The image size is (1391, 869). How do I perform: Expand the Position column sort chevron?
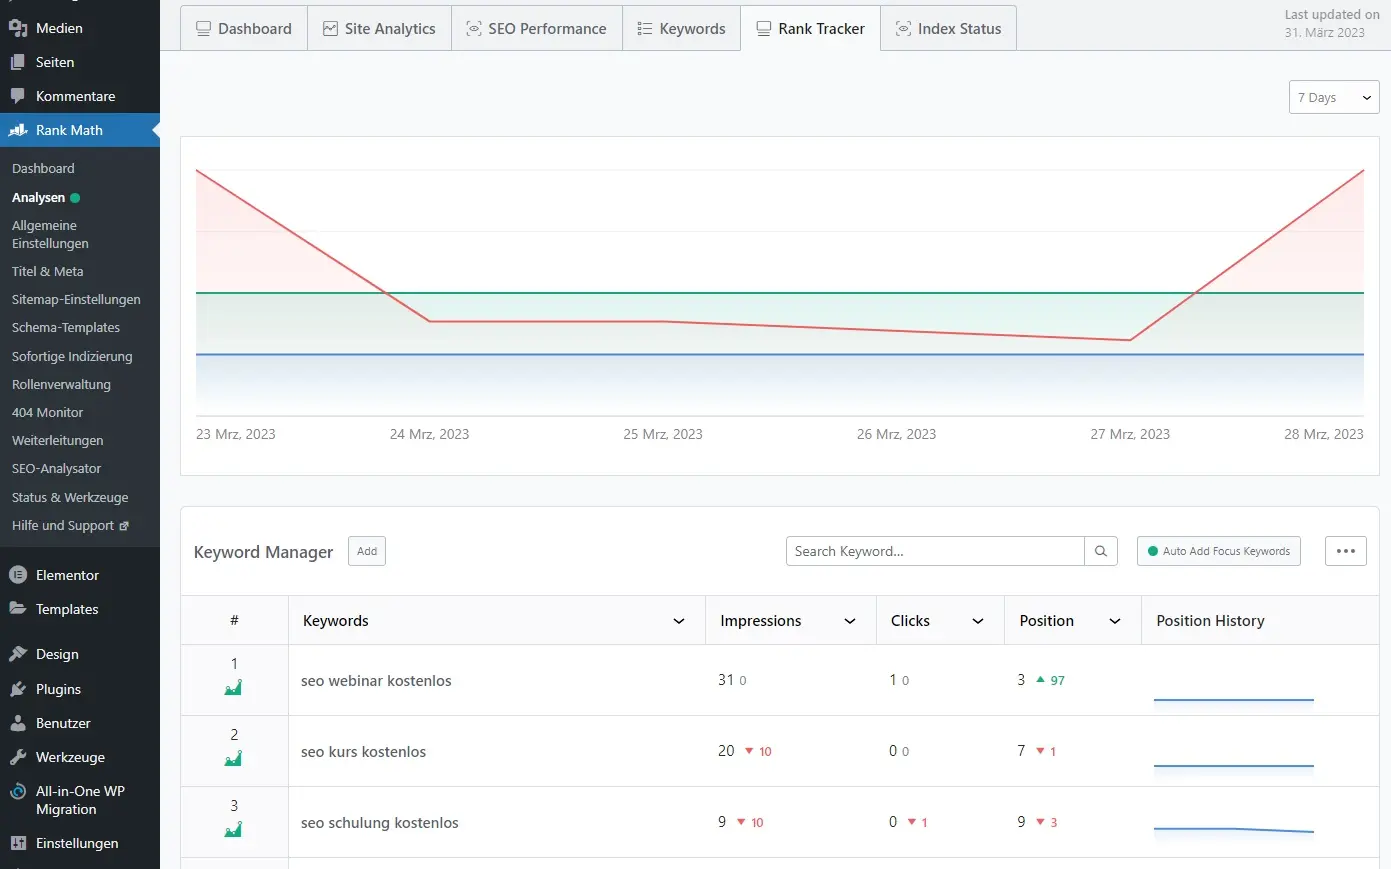pos(1115,621)
